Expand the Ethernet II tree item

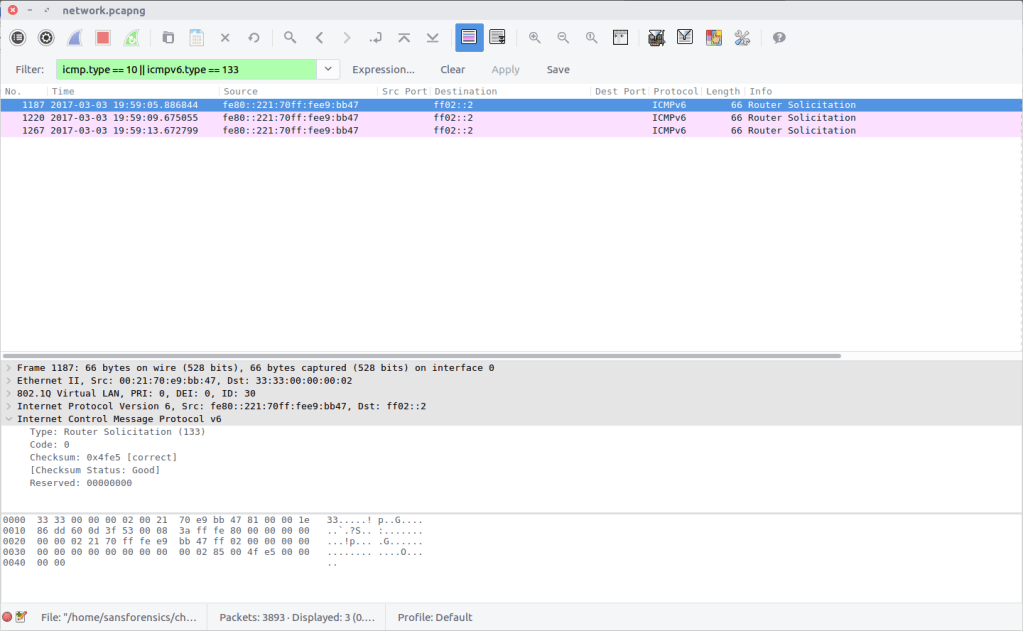click(x=9, y=381)
